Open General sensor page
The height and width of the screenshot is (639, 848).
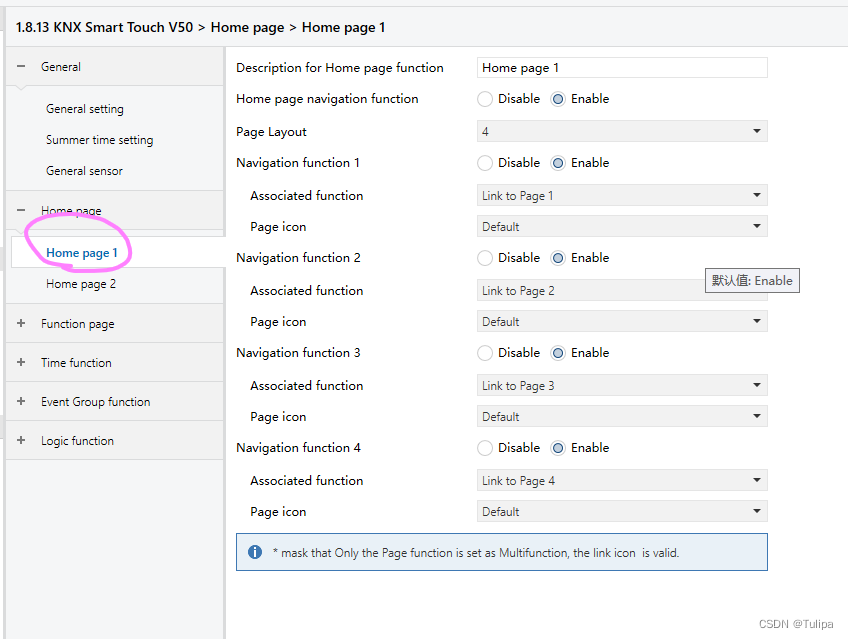pyautogui.click(x=84, y=171)
